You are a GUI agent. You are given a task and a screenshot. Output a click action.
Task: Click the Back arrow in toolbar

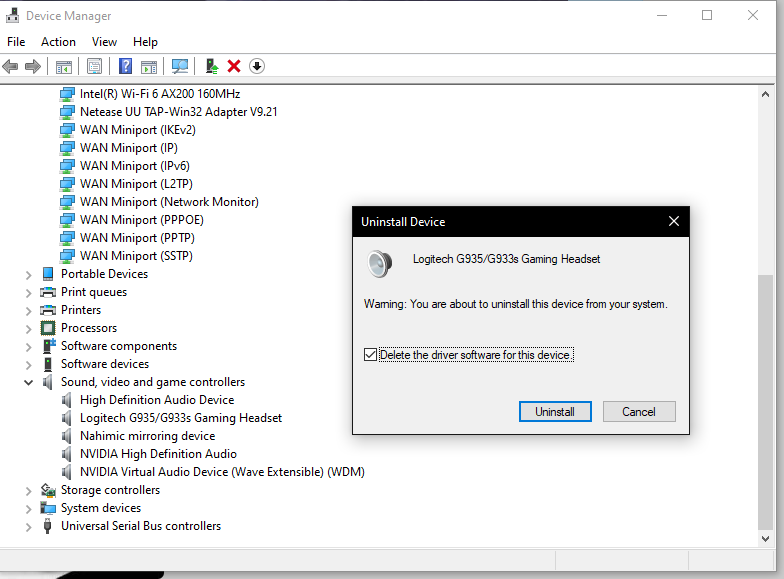[x=10, y=66]
